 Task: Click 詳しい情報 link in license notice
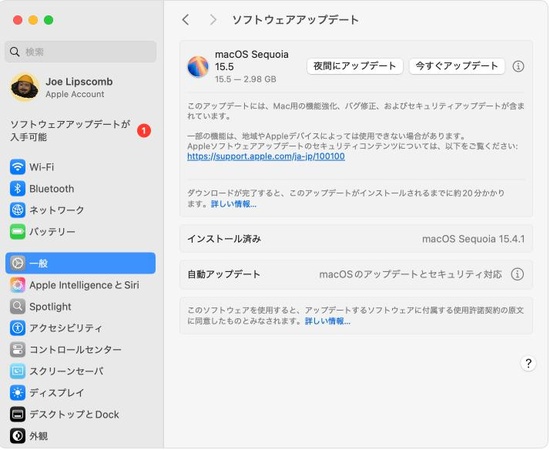pos(328,321)
